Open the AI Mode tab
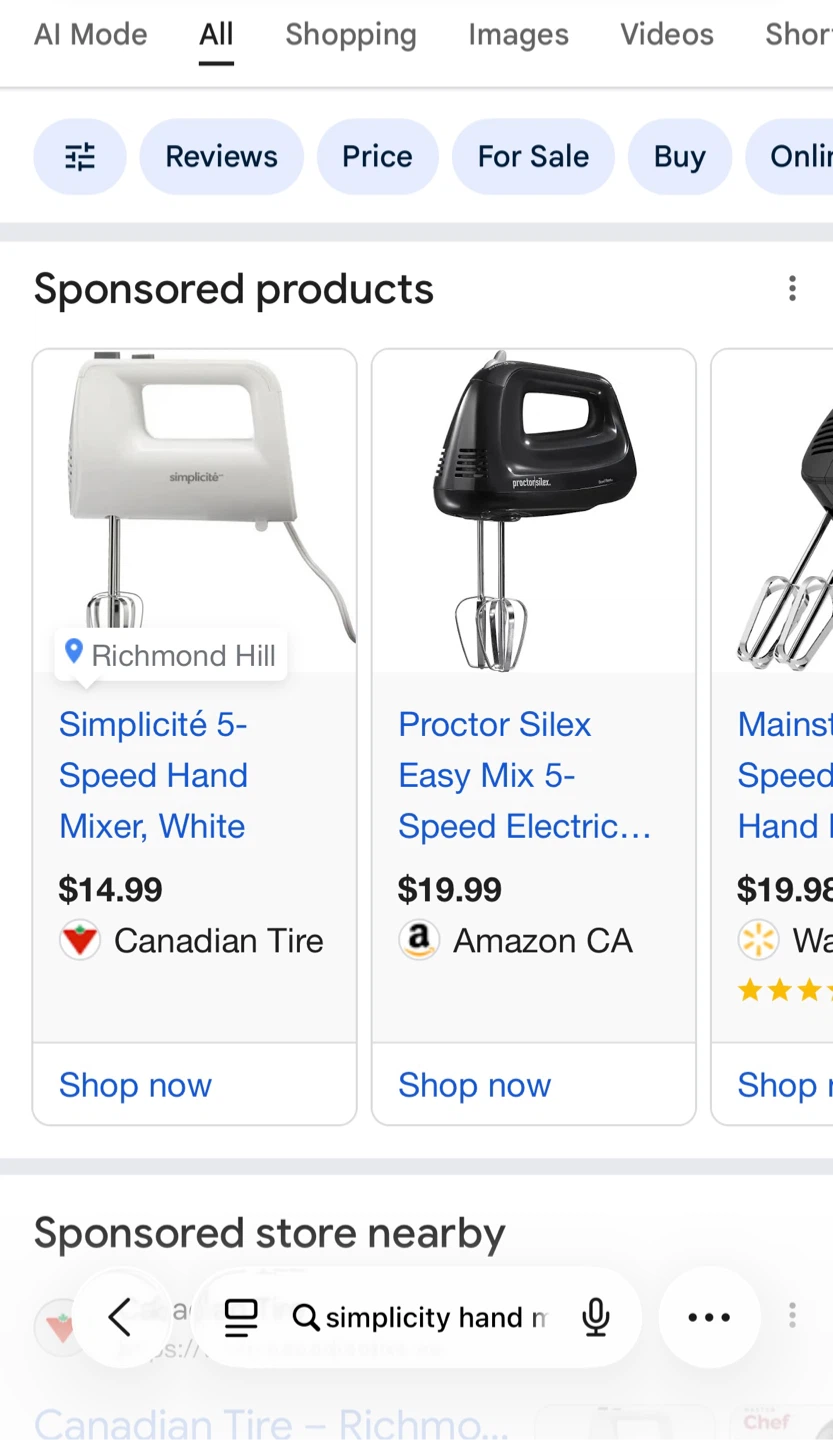 [90, 35]
